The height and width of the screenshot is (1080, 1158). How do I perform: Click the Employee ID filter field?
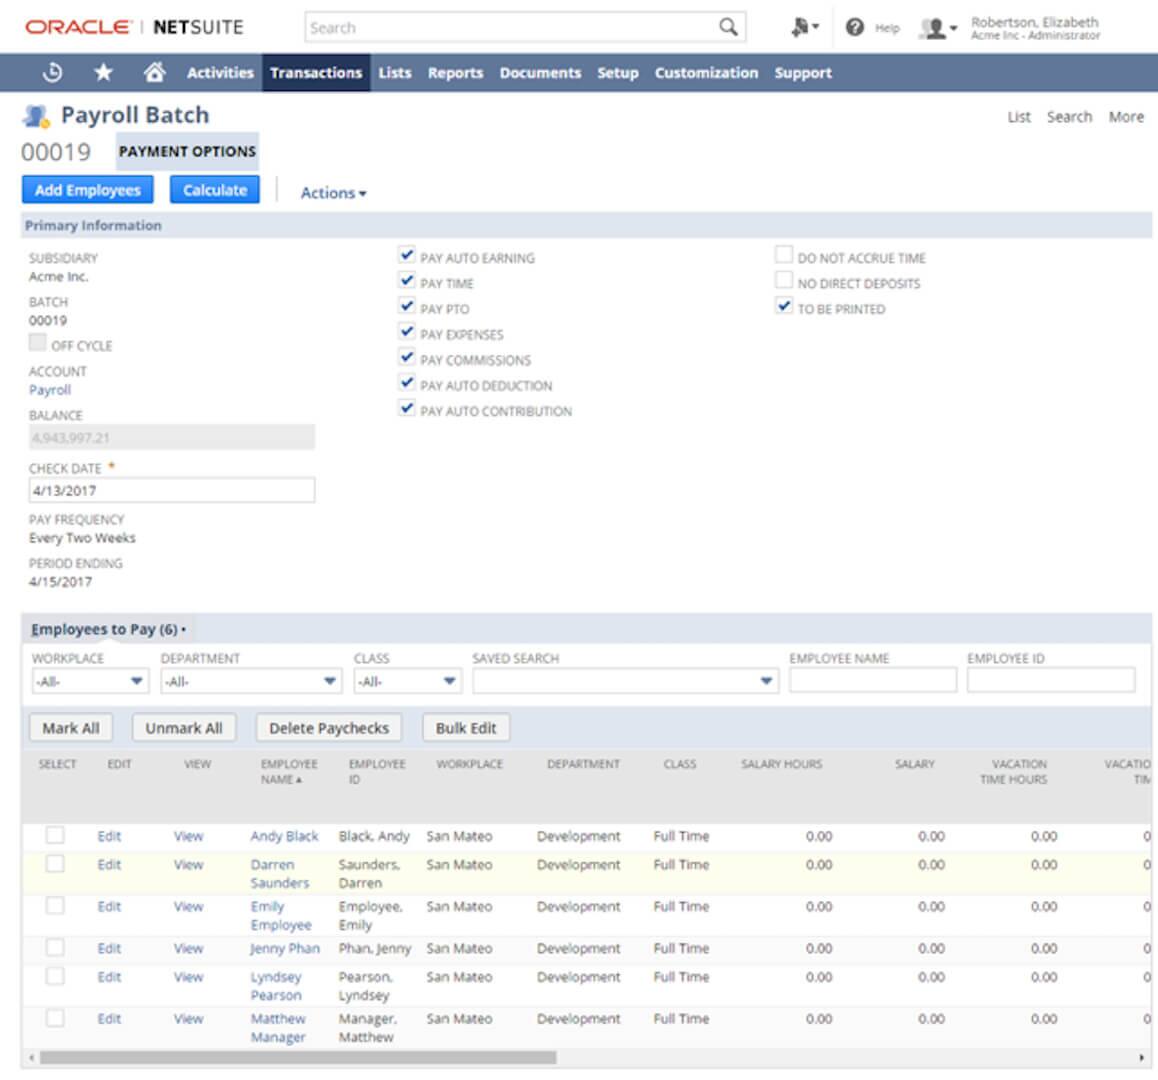(1051, 680)
